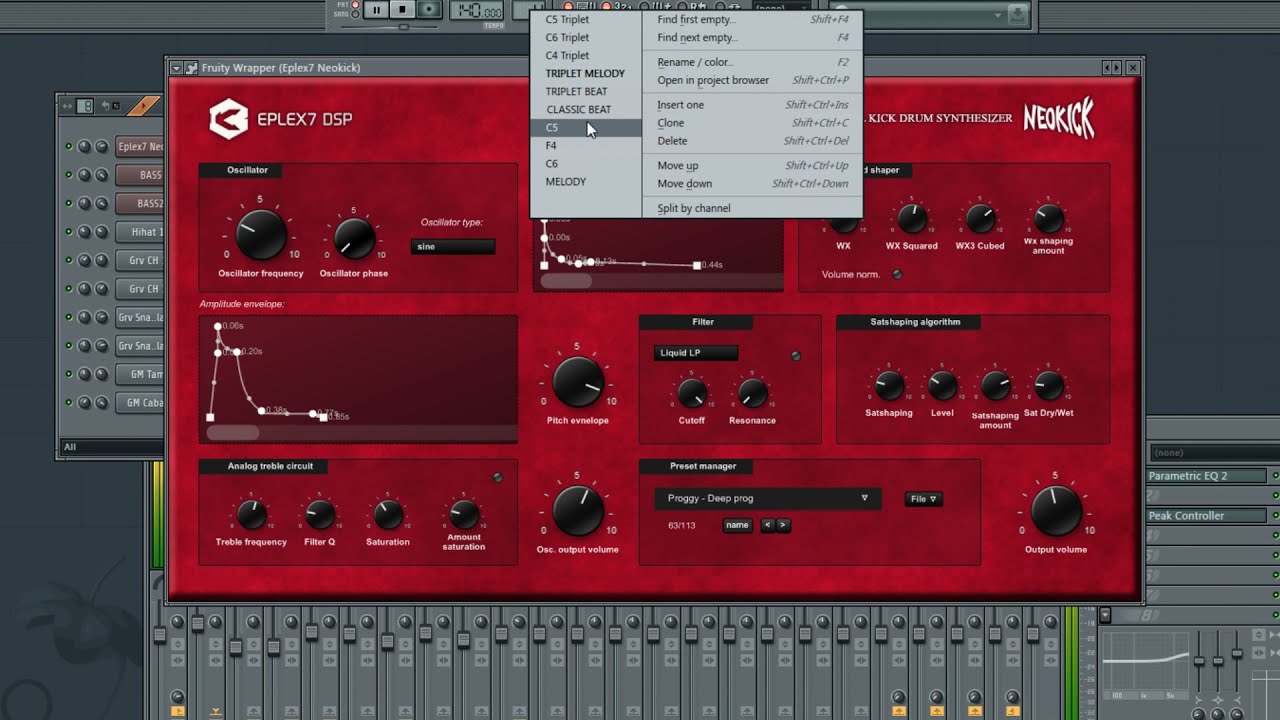Choose Rename / color option

coord(752,62)
